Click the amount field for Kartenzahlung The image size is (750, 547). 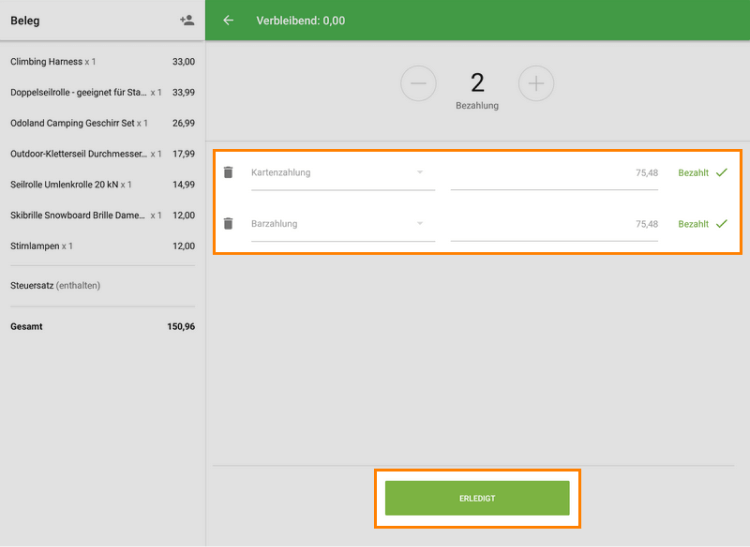coord(554,173)
